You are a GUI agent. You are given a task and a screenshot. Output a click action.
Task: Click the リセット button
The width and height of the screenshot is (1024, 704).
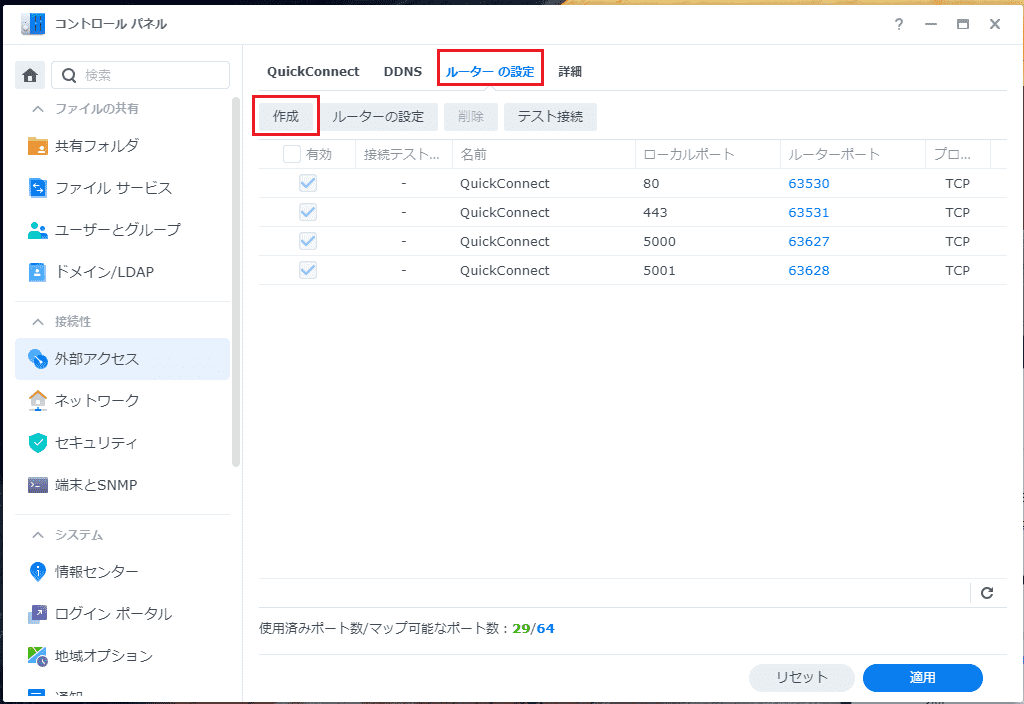point(801,677)
